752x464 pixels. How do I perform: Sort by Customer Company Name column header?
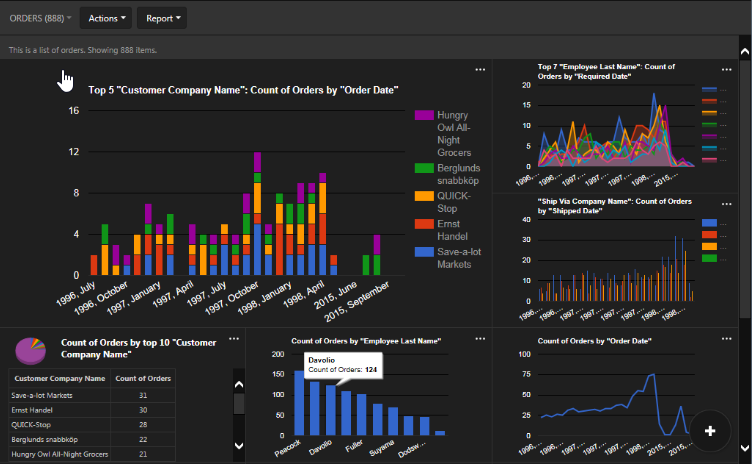tap(60, 379)
